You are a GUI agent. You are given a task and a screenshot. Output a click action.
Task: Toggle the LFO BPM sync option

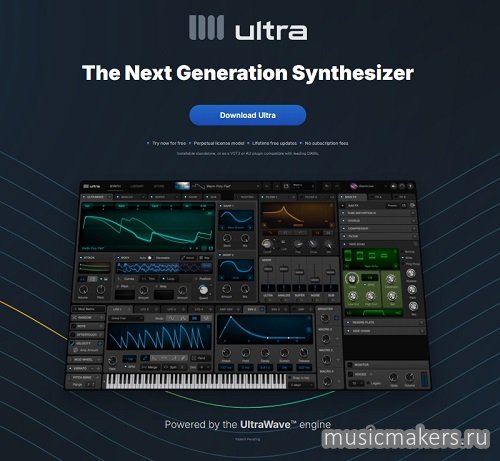[x=129, y=367]
